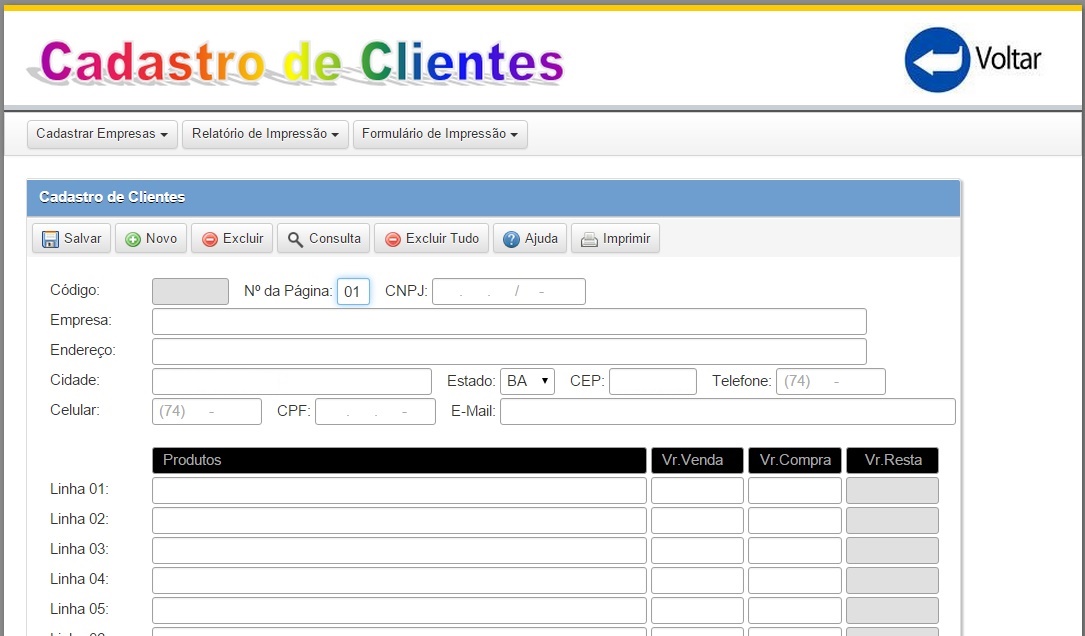Click the Imprimir printer icon

[x=589, y=239]
